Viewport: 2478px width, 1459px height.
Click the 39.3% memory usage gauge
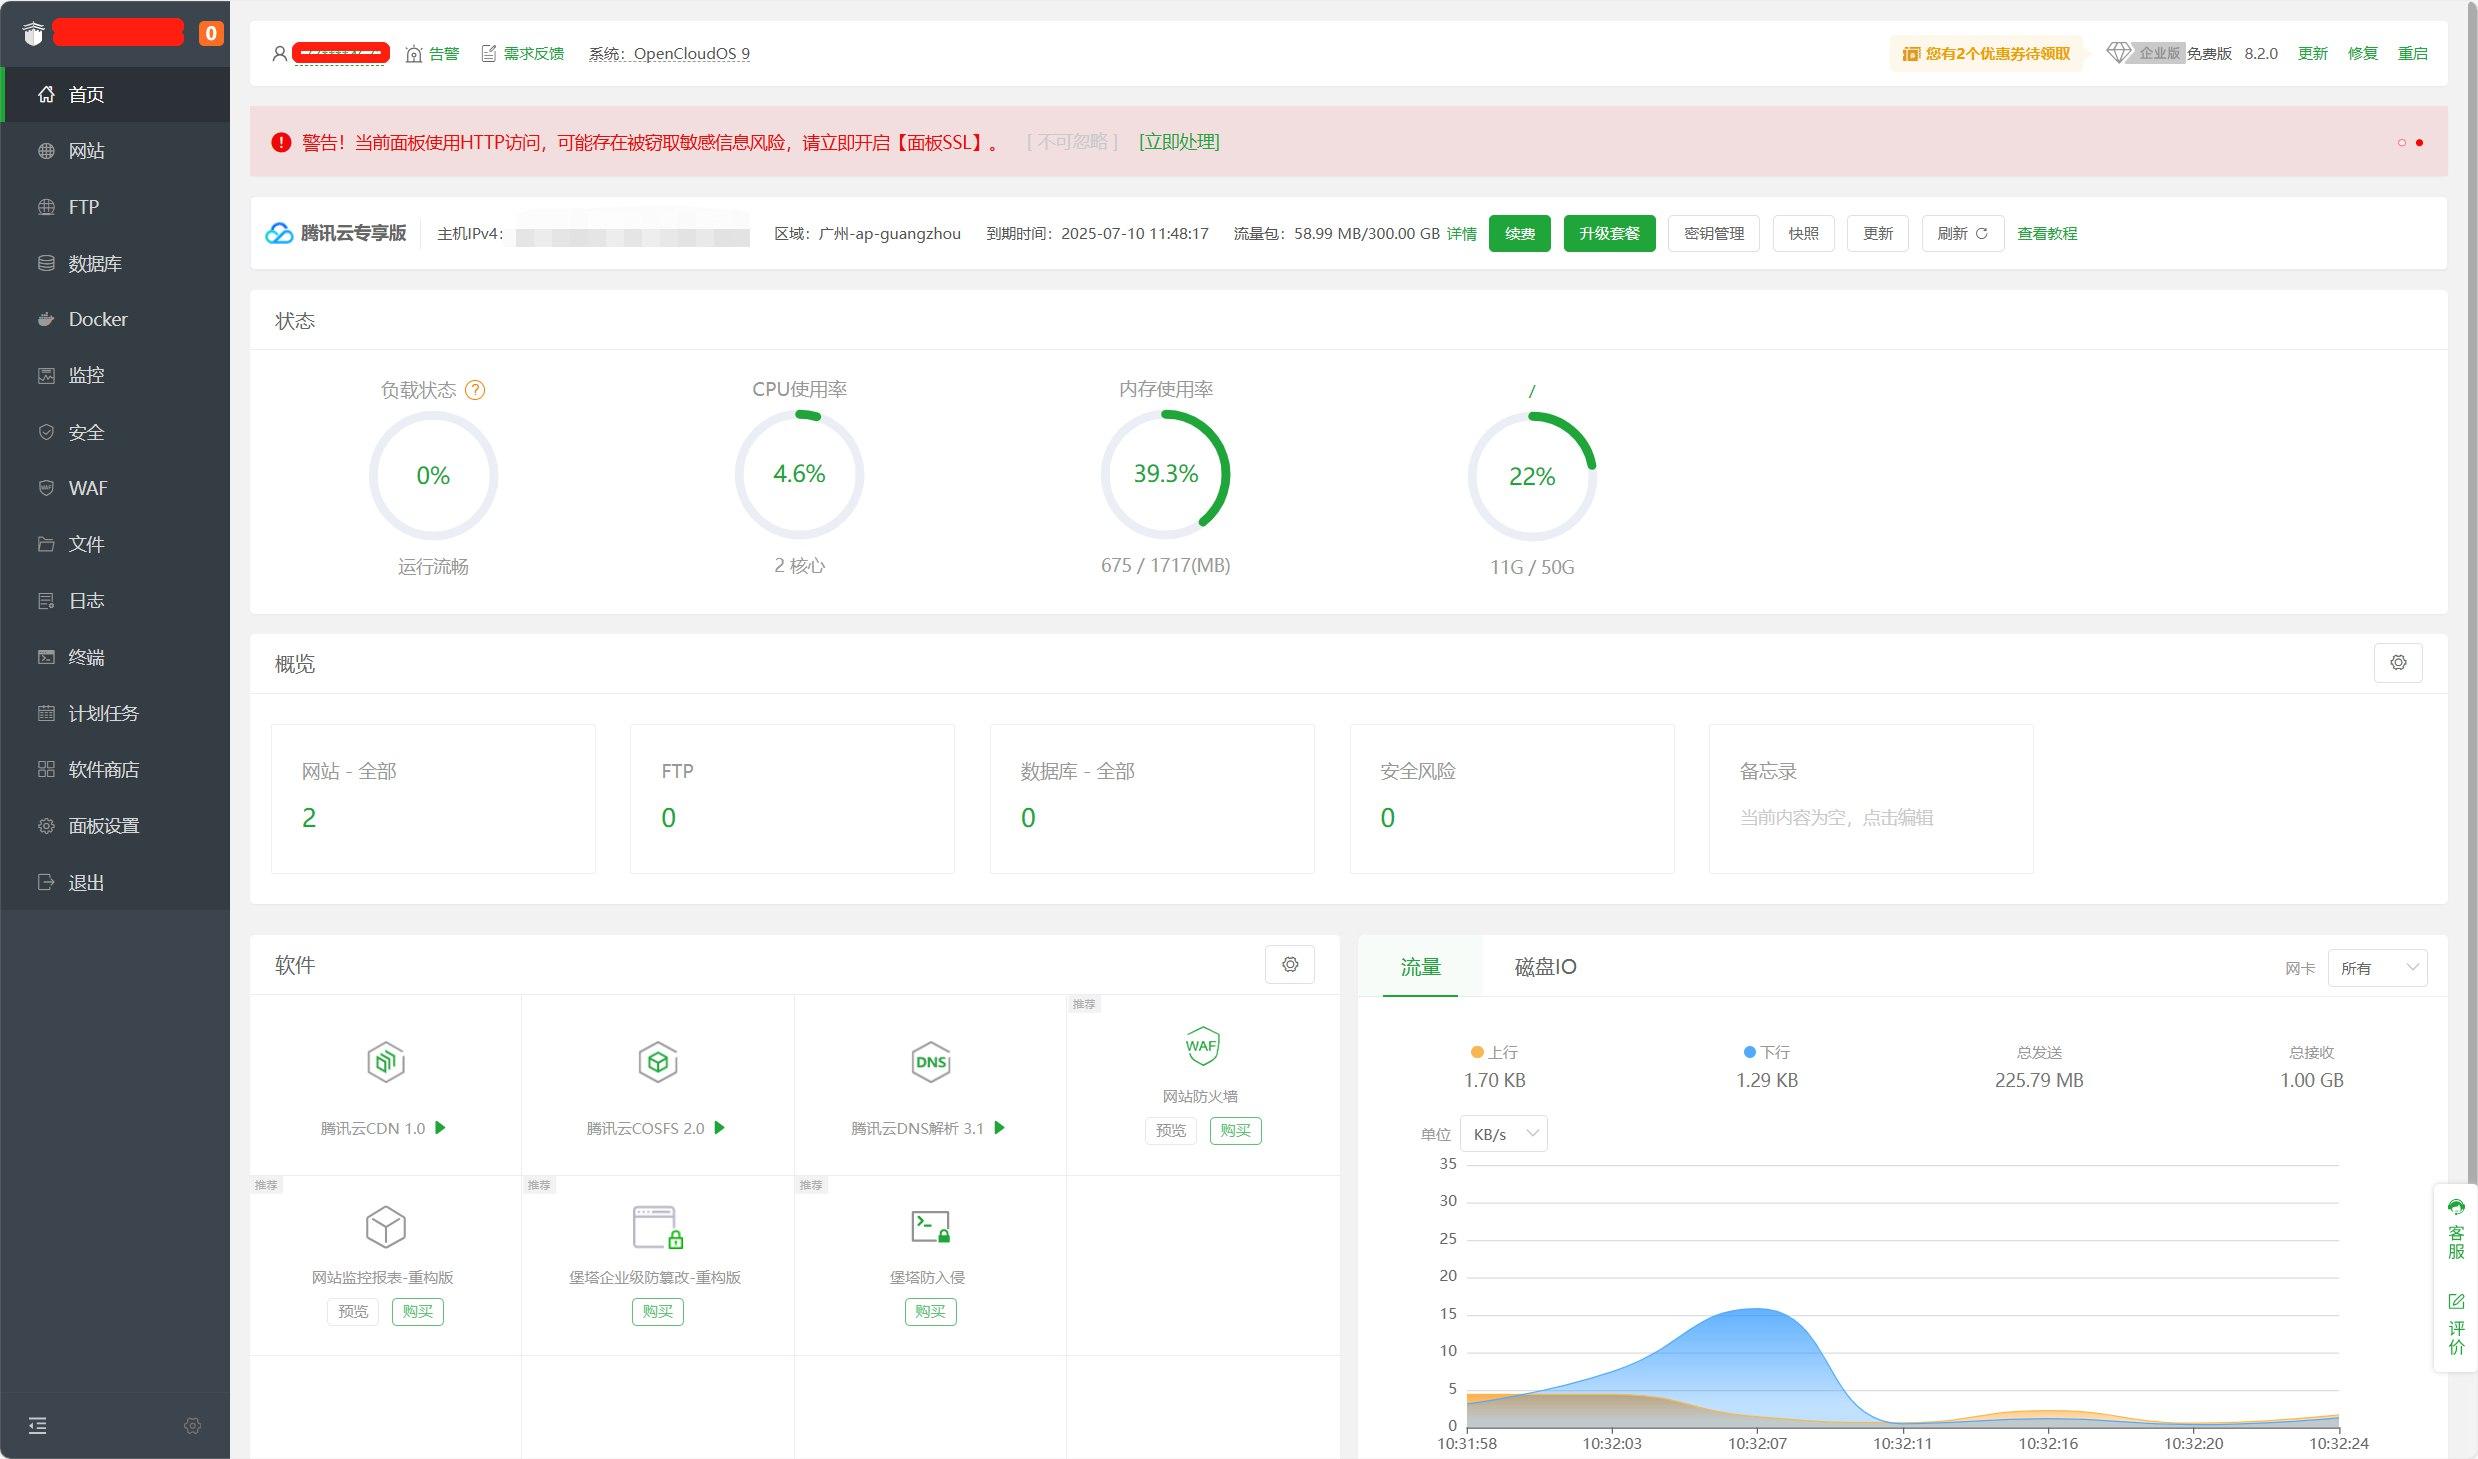[x=1165, y=474]
